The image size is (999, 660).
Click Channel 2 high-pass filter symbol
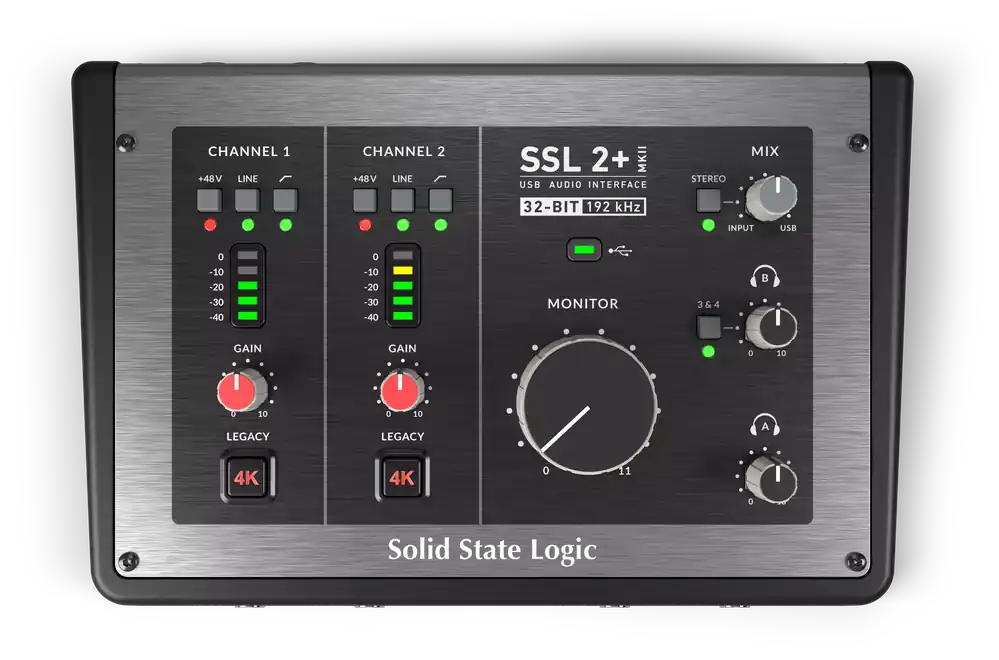pos(440,178)
